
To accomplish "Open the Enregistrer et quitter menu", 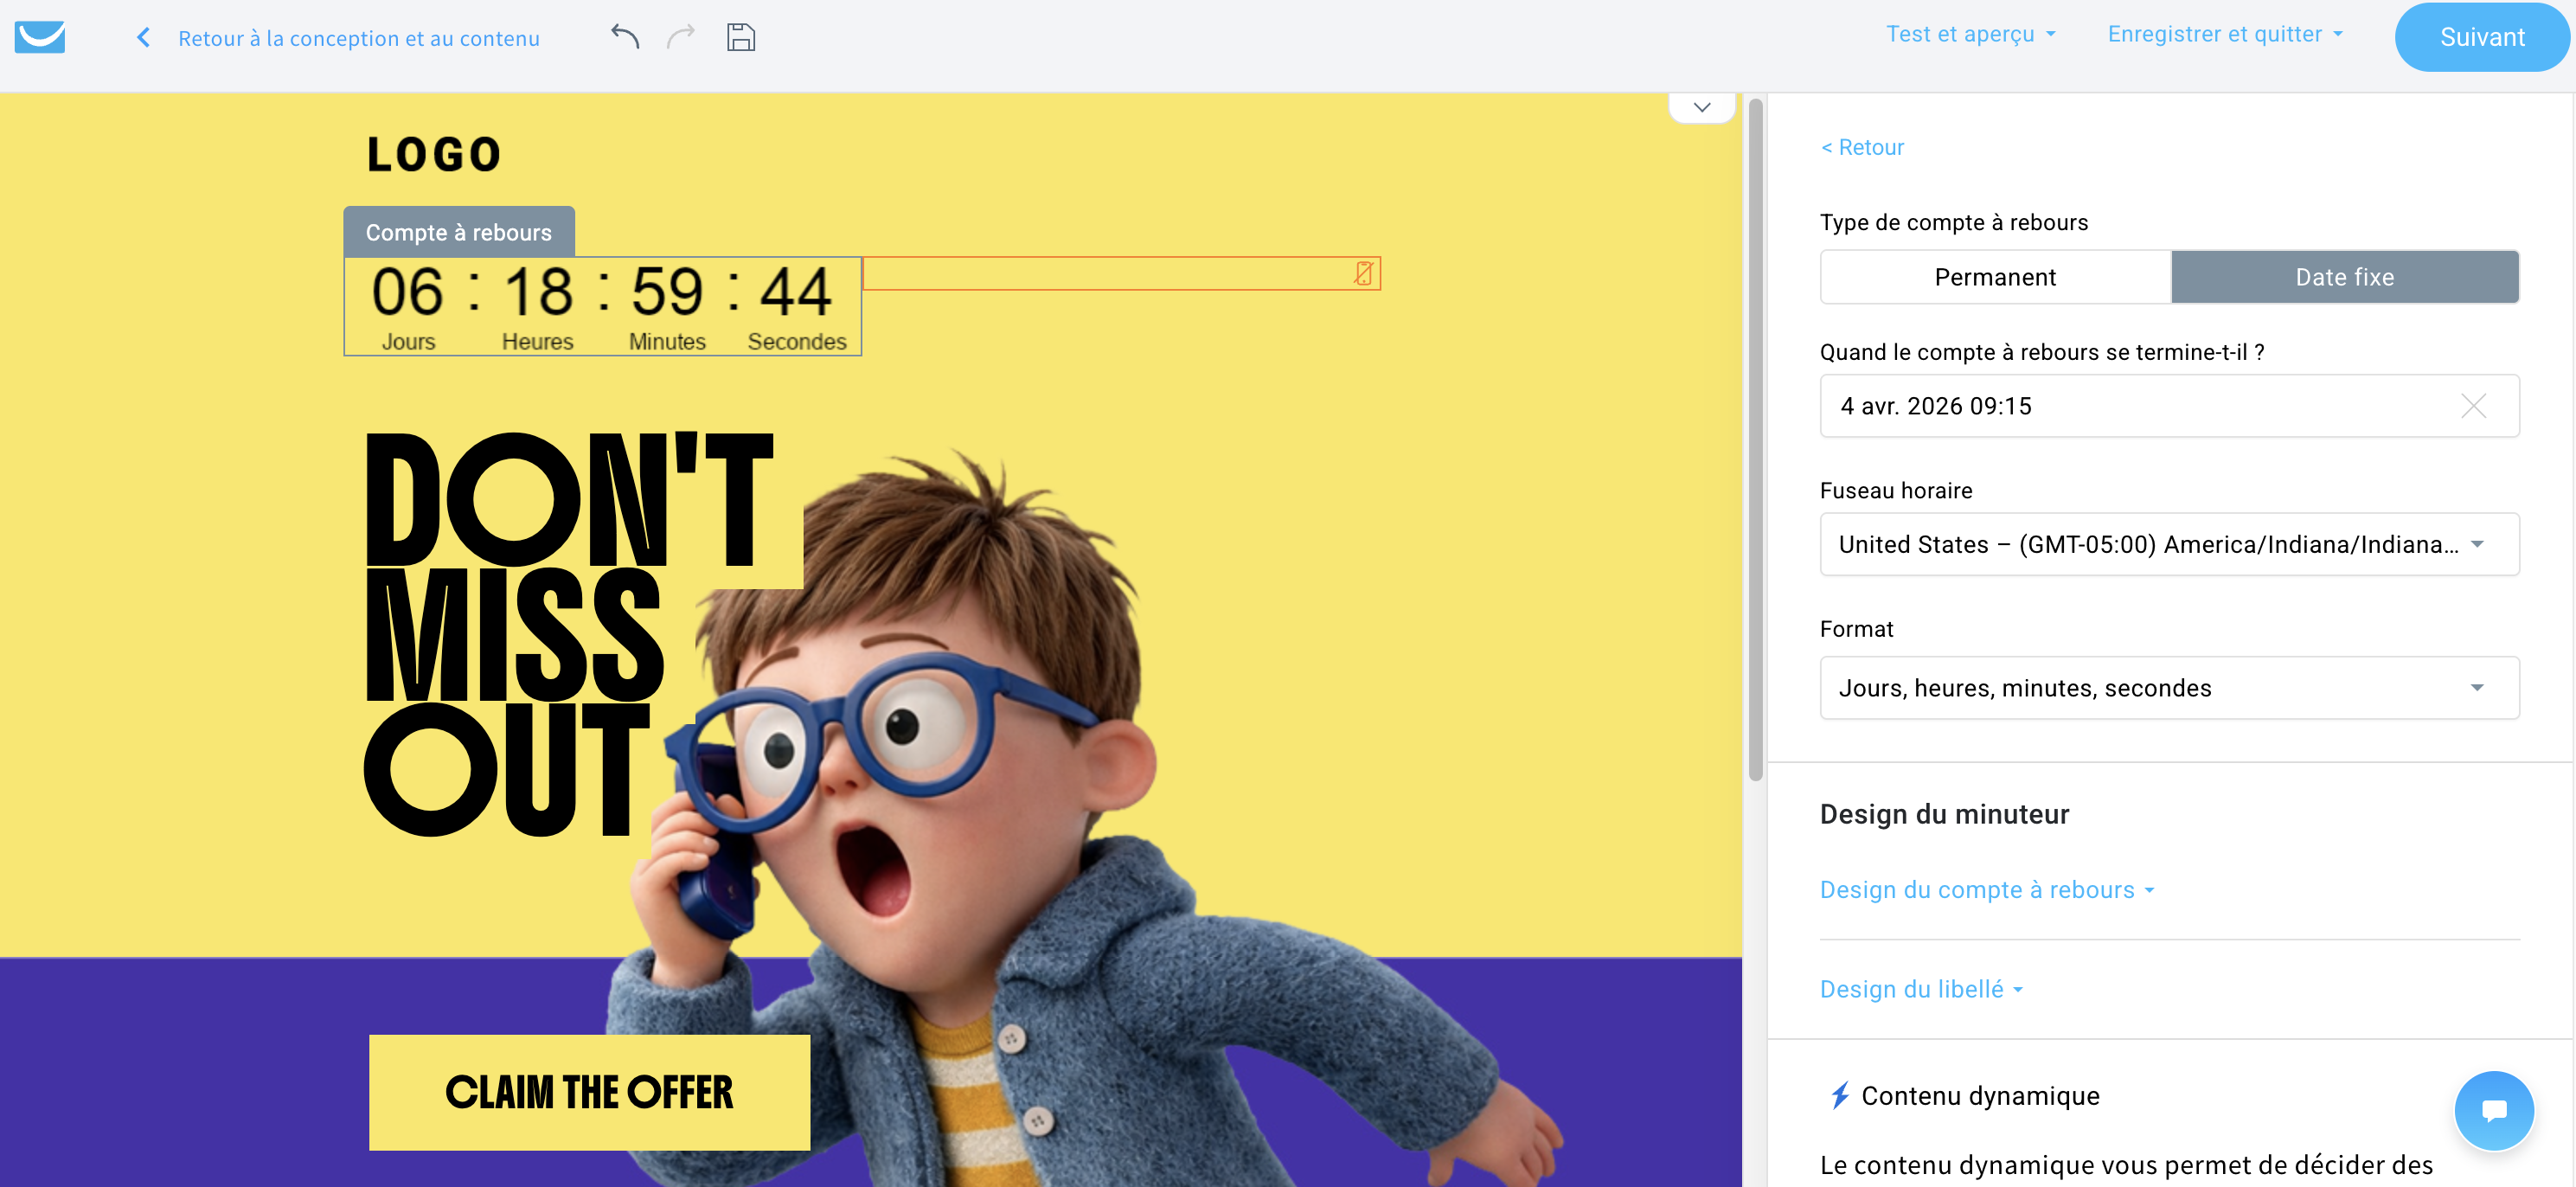I will (2225, 33).
